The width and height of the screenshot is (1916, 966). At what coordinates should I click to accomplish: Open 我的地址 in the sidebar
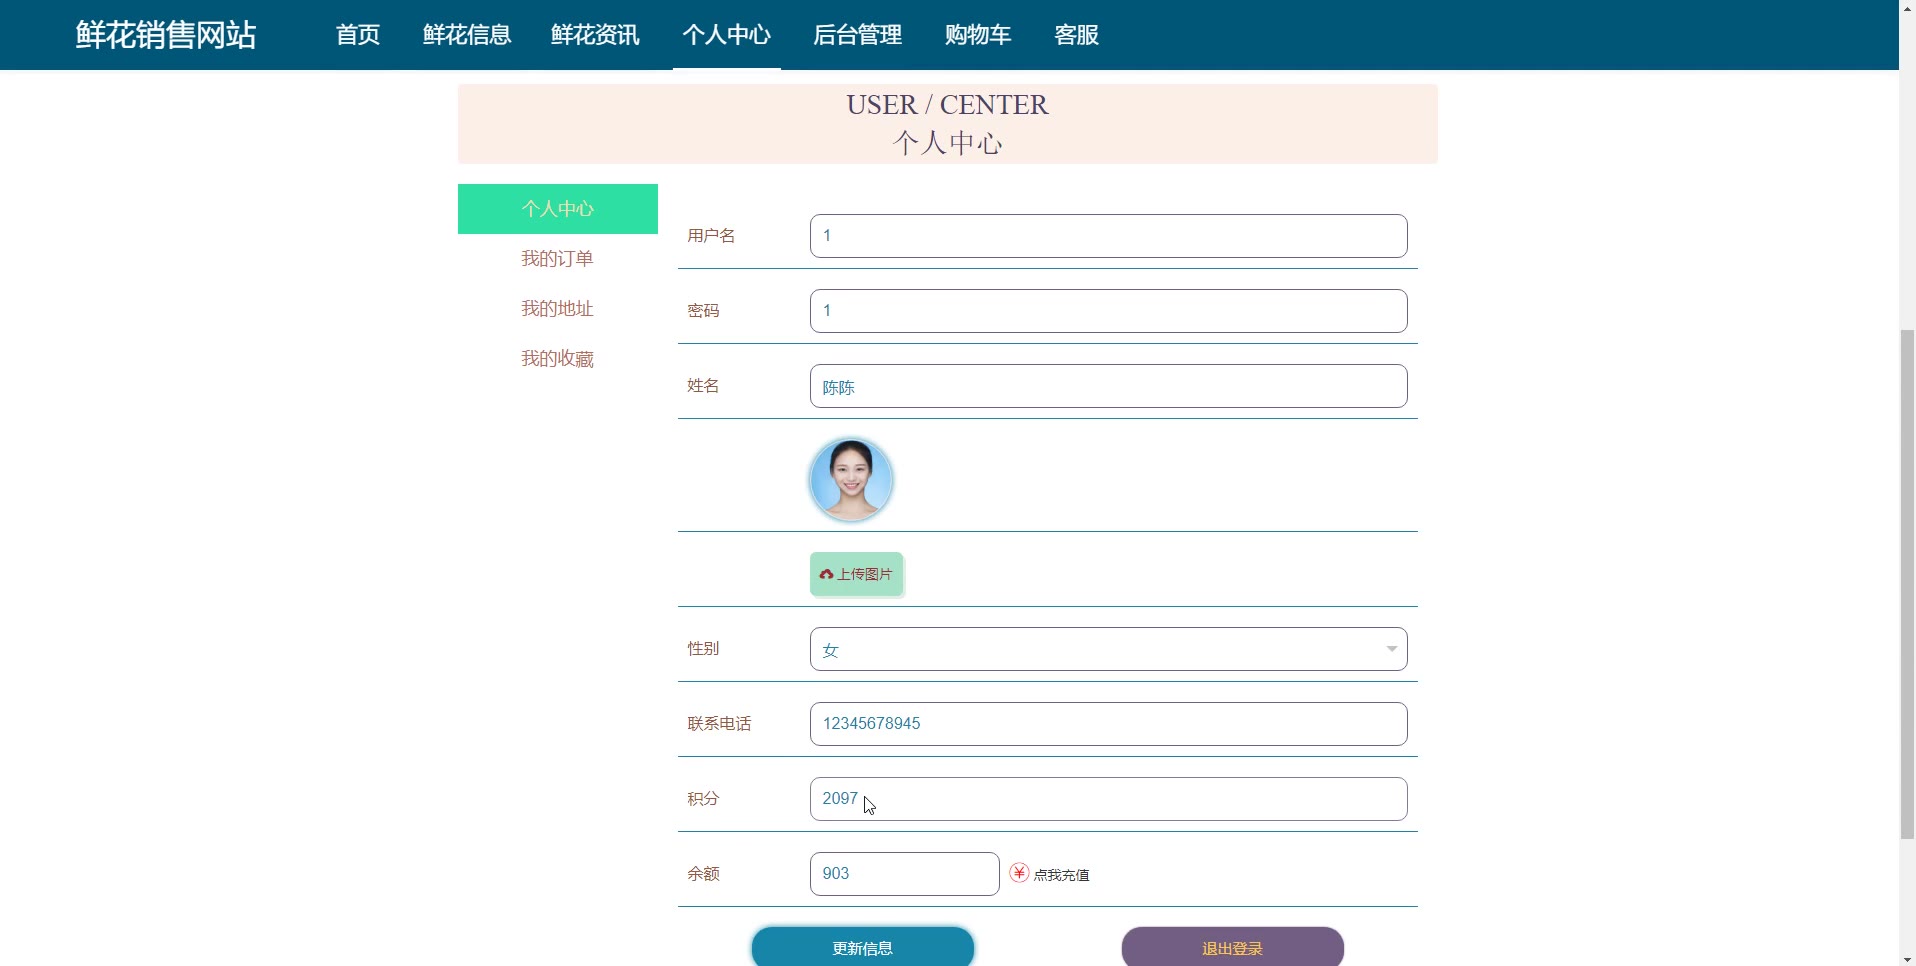tap(558, 309)
